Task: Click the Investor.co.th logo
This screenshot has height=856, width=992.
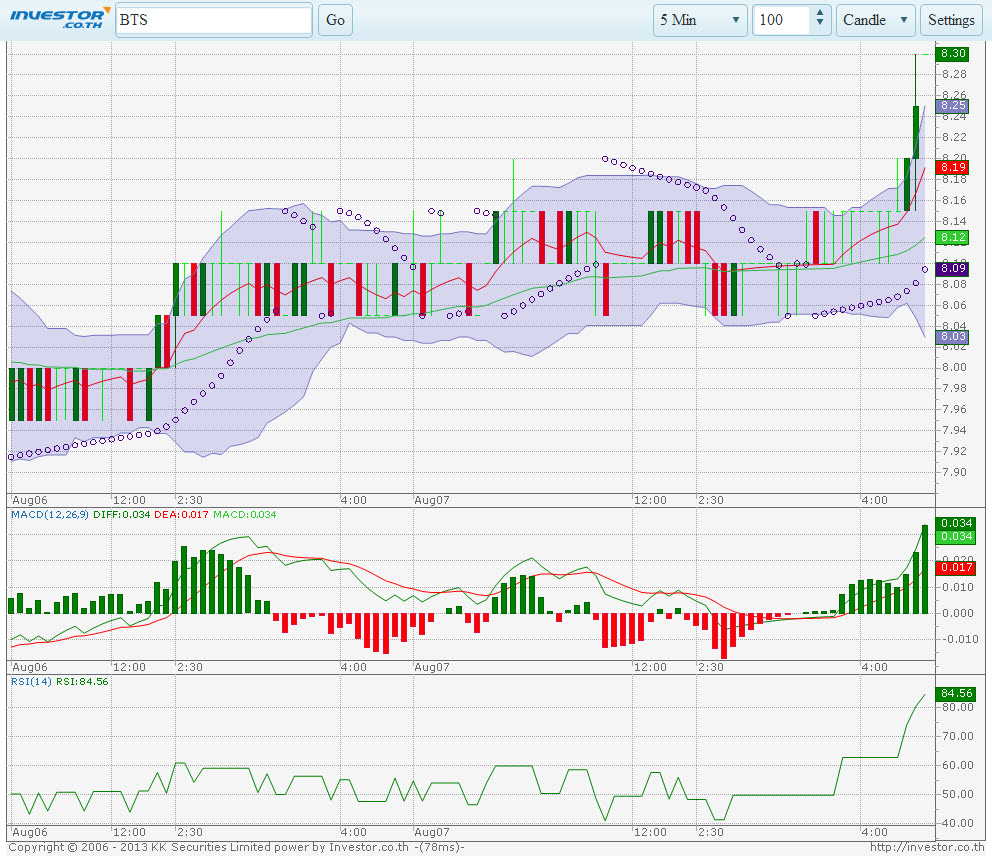Action: pyautogui.click(x=59, y=18)
